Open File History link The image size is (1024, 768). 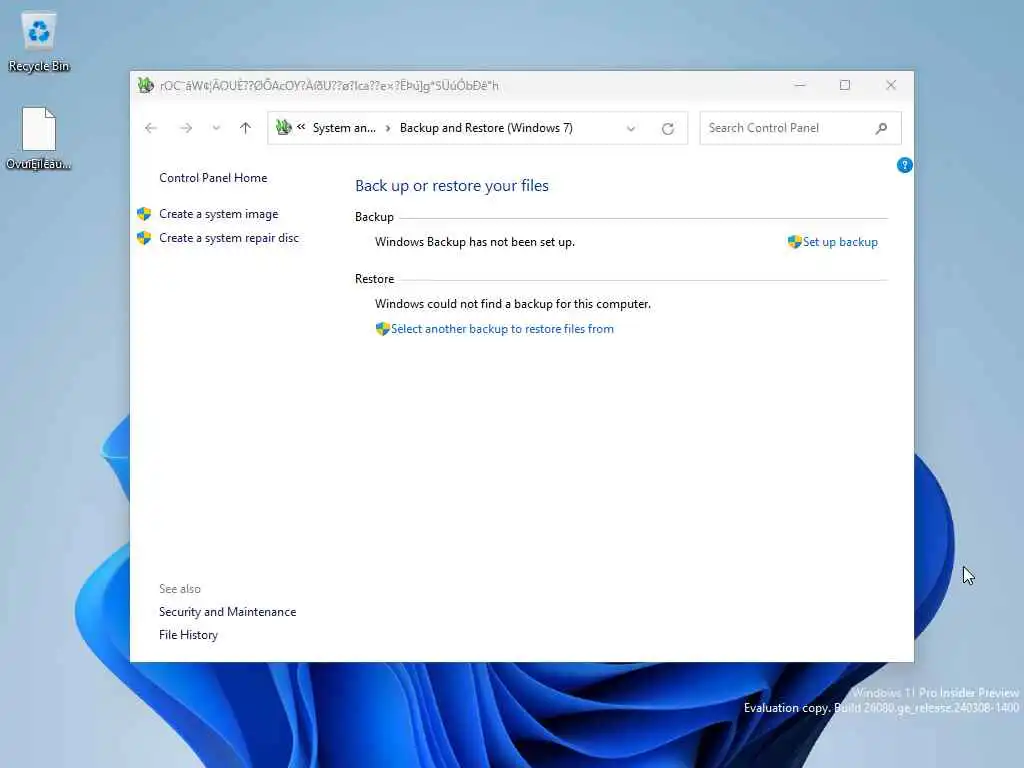[188, 635]
